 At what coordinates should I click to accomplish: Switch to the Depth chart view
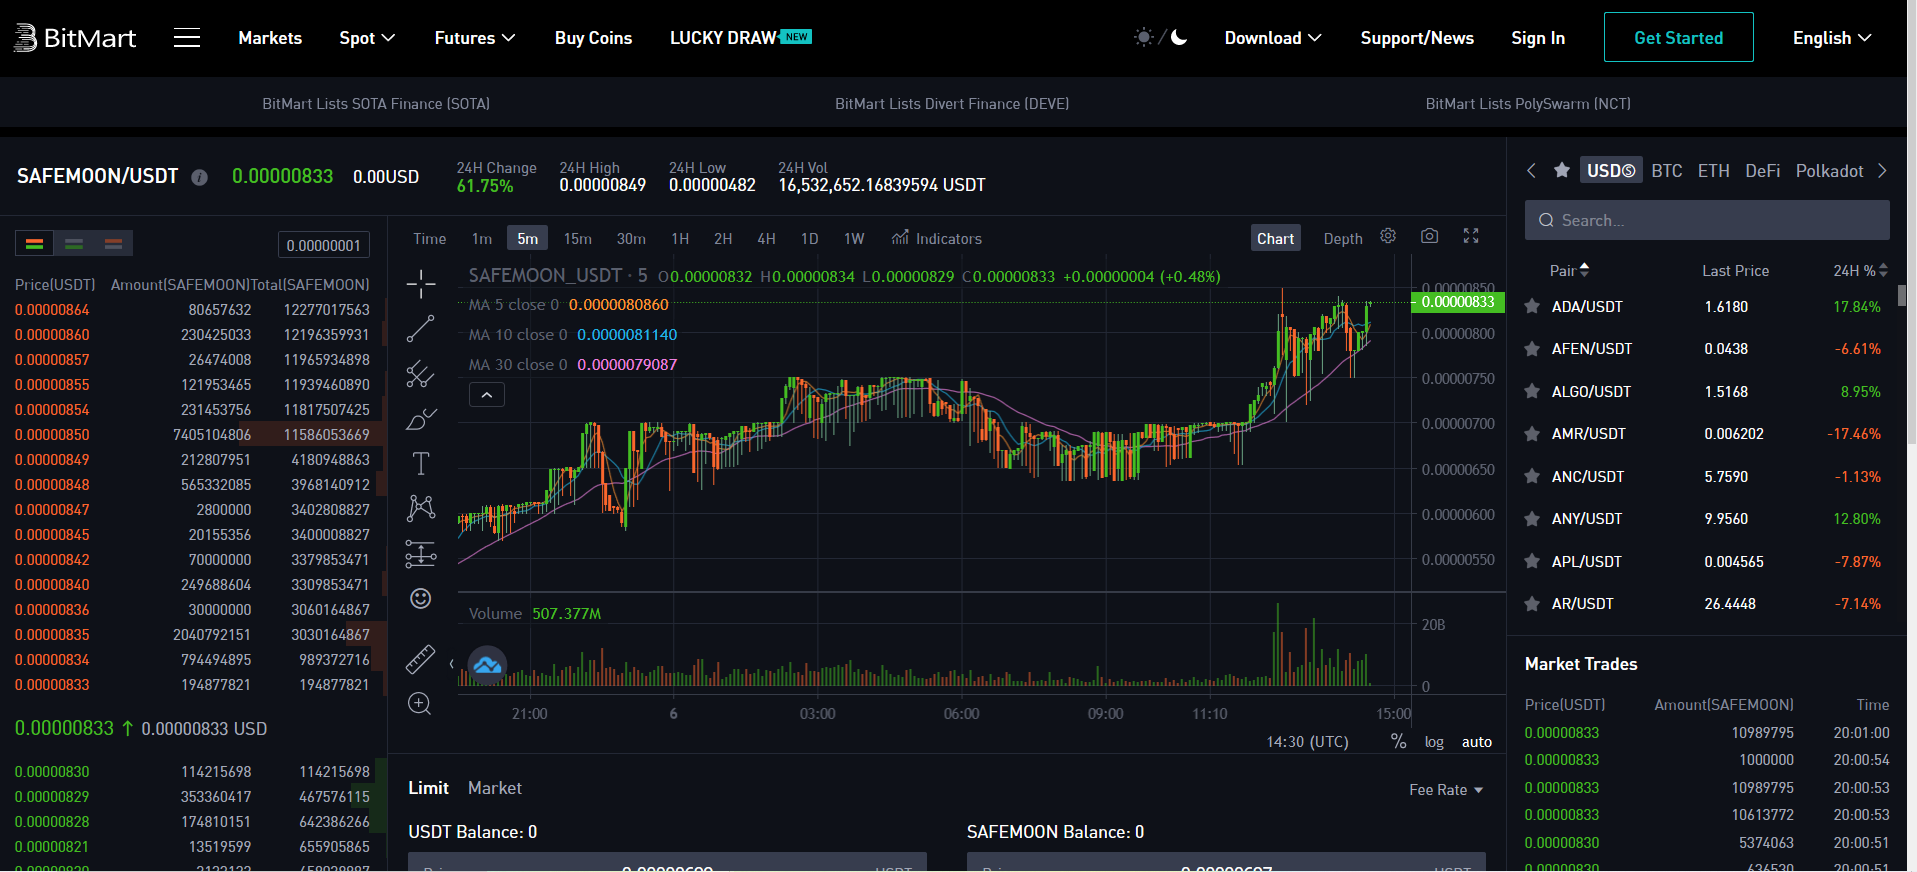pyautogui.click(x=1343, y=238)
